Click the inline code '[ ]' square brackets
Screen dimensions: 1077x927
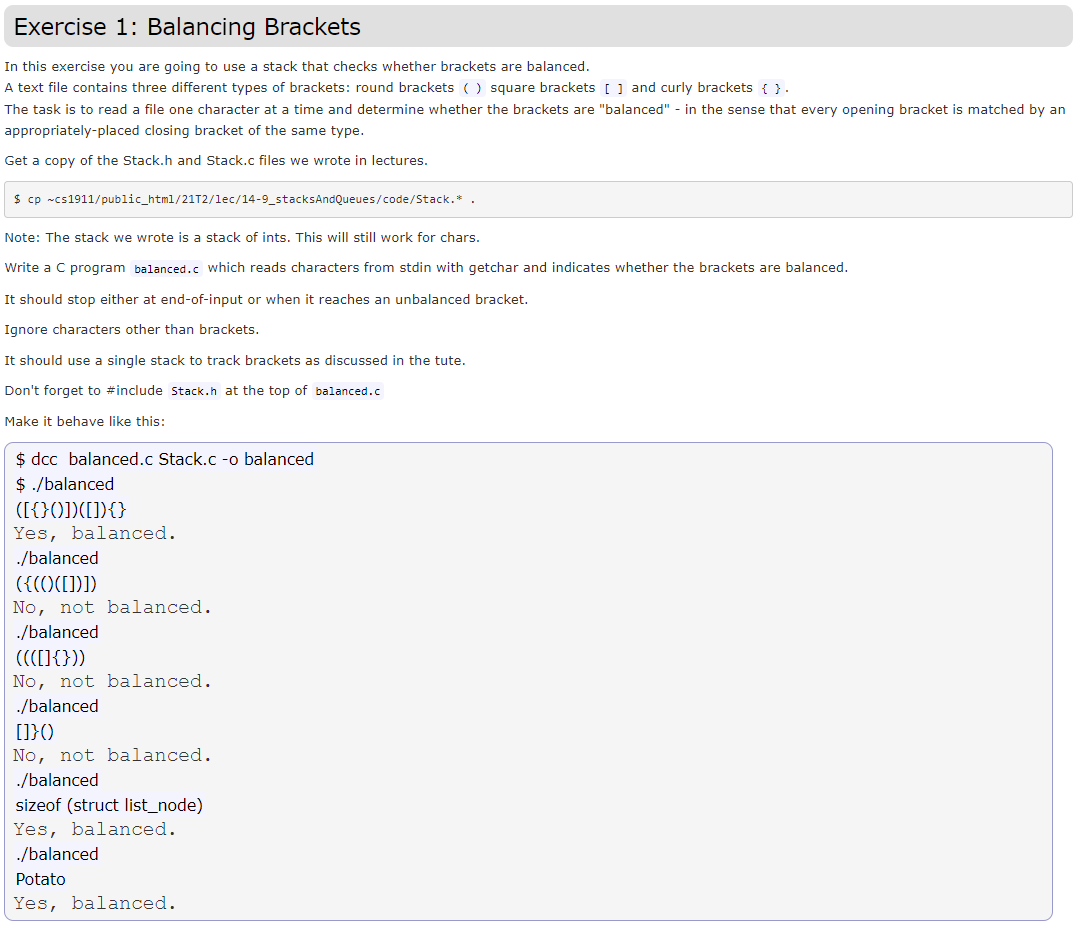[613, 88]
